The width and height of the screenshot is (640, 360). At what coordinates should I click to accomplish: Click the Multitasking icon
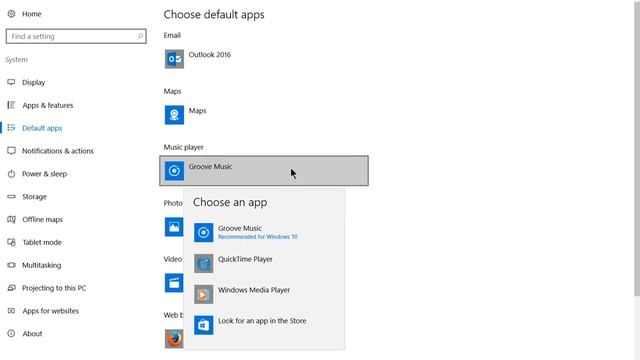point(11,265)
